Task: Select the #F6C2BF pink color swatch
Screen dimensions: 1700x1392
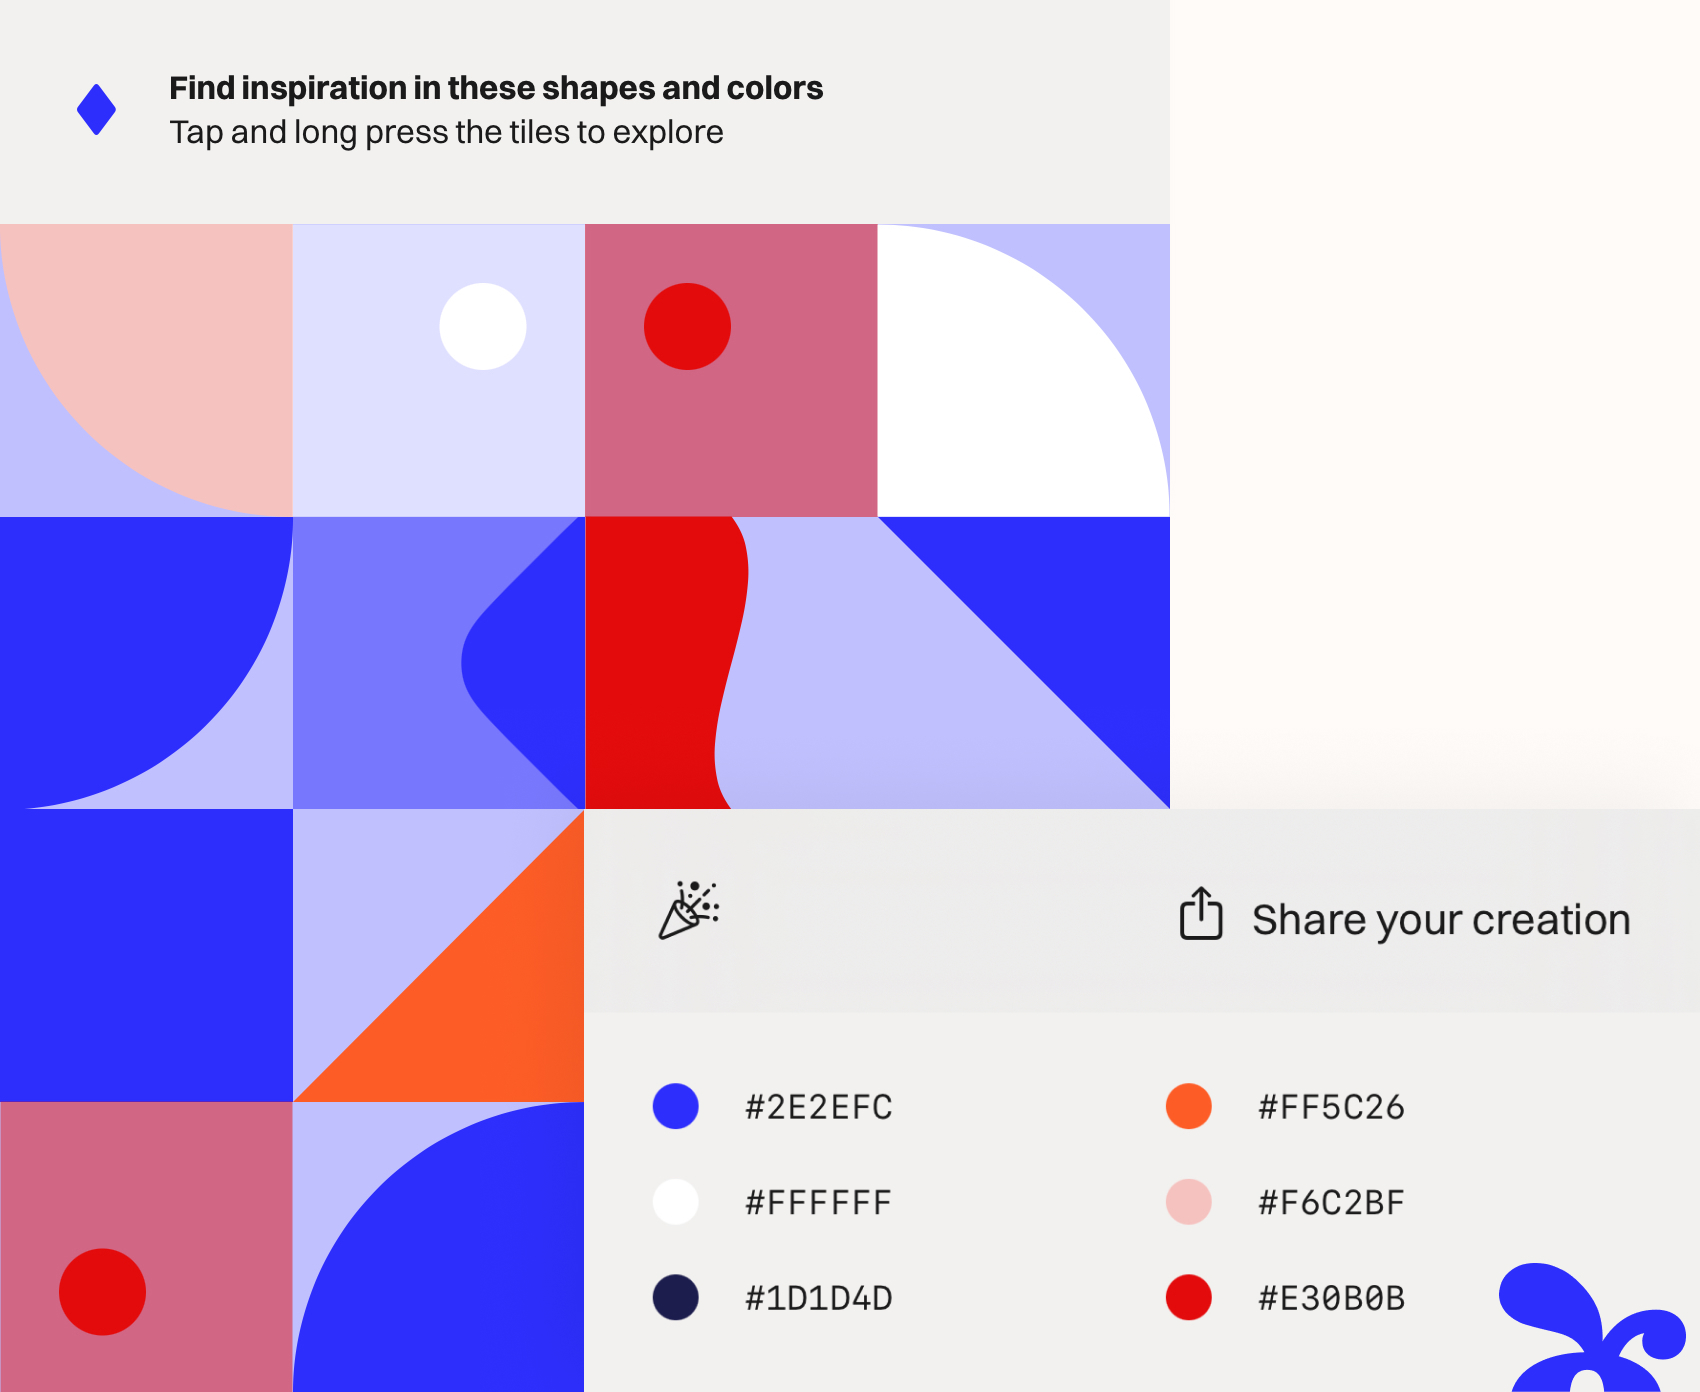Action: pos(1187,1202)
